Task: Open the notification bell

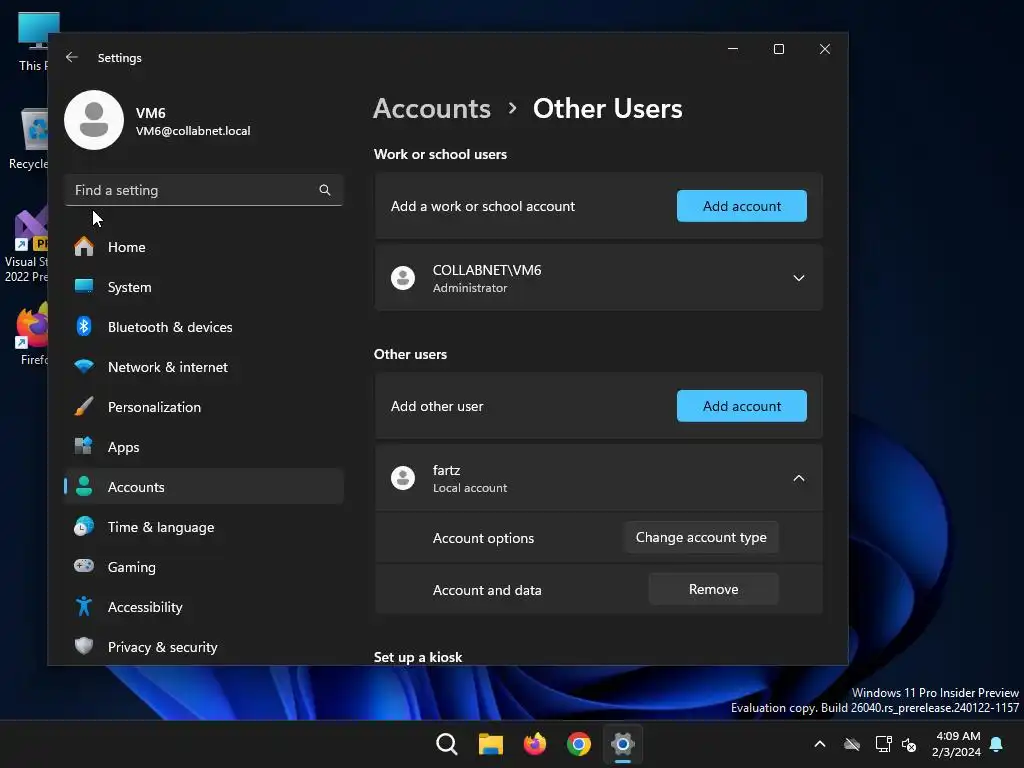Action: pos(996,744)
